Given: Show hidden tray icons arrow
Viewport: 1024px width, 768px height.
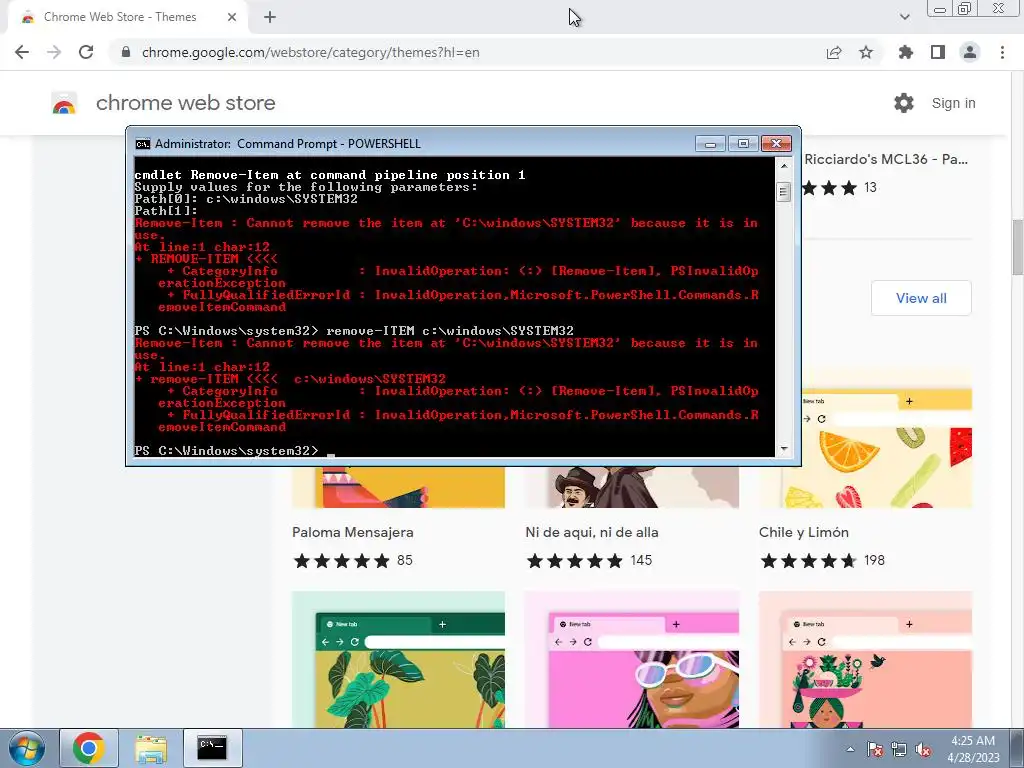Looking at the screenshot, I should pyautogui.click(x=850, y=749).
